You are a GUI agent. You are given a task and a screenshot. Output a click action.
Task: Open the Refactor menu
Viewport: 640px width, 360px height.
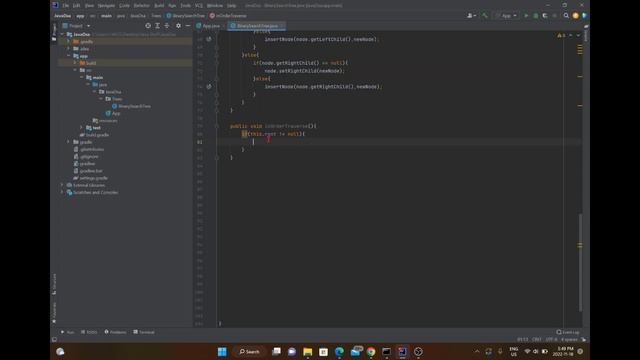tap(142, 6)
